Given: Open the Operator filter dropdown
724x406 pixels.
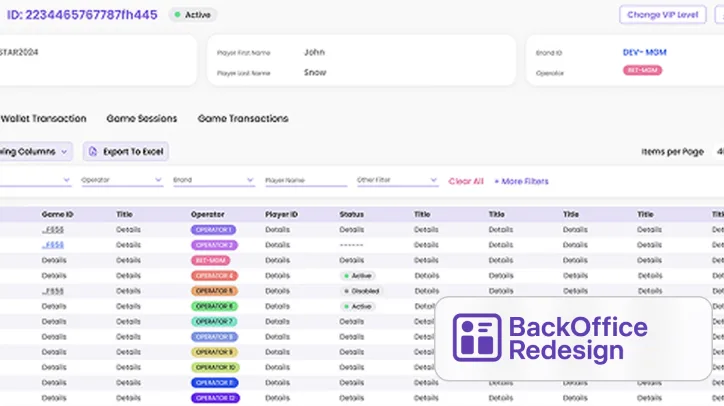Looking at the screenshot, I should 122,180.
